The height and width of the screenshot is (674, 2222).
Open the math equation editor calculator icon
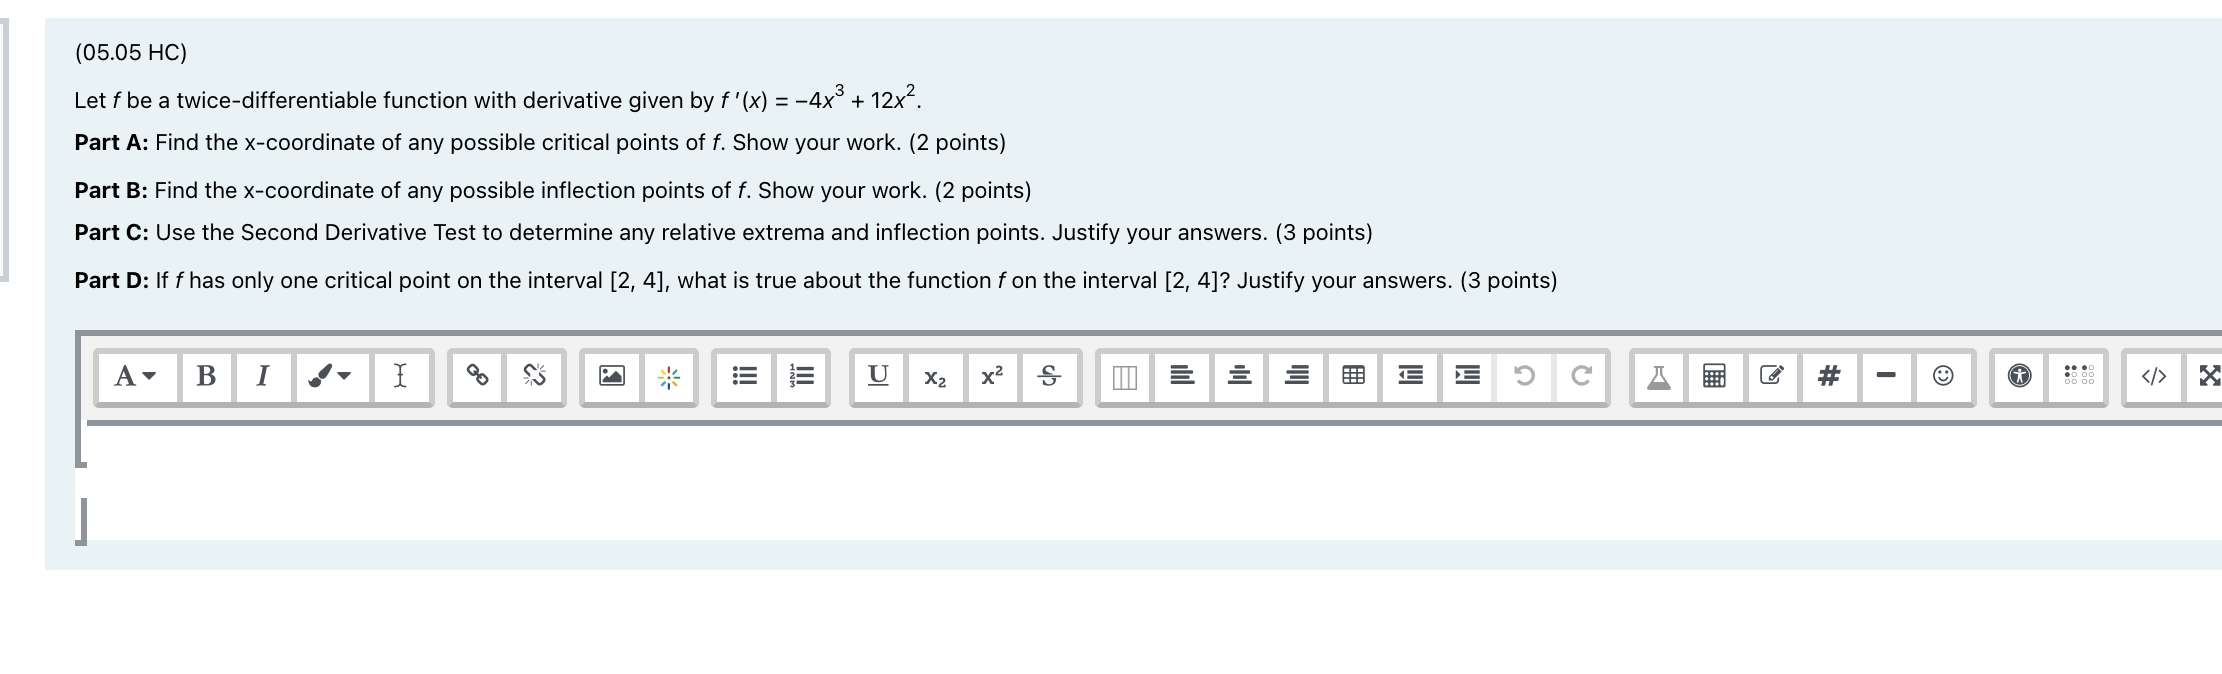[x=1713, y=377]
